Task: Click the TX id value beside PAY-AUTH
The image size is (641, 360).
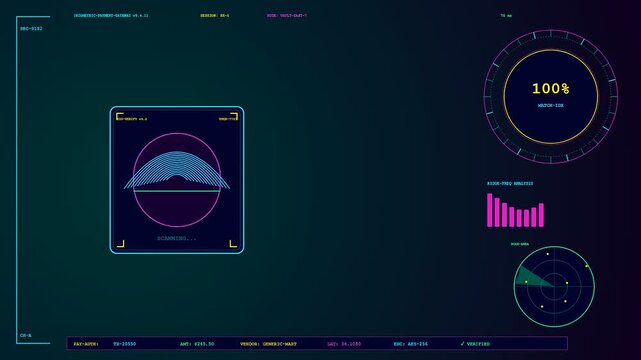Action: [125, 344]
